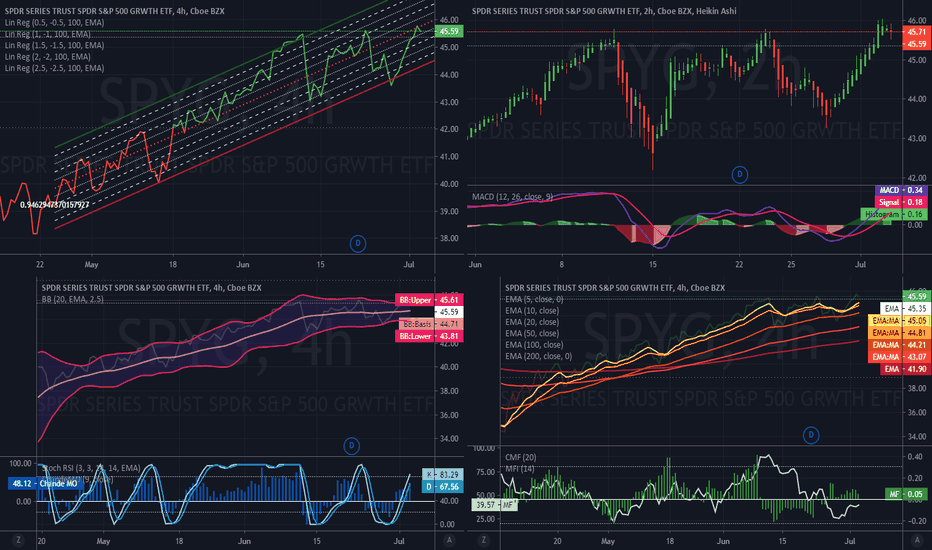The image size is (932, 550).
Task: Click the 2h Heikin Ashi chart title
Action: [x=604, y=11]
